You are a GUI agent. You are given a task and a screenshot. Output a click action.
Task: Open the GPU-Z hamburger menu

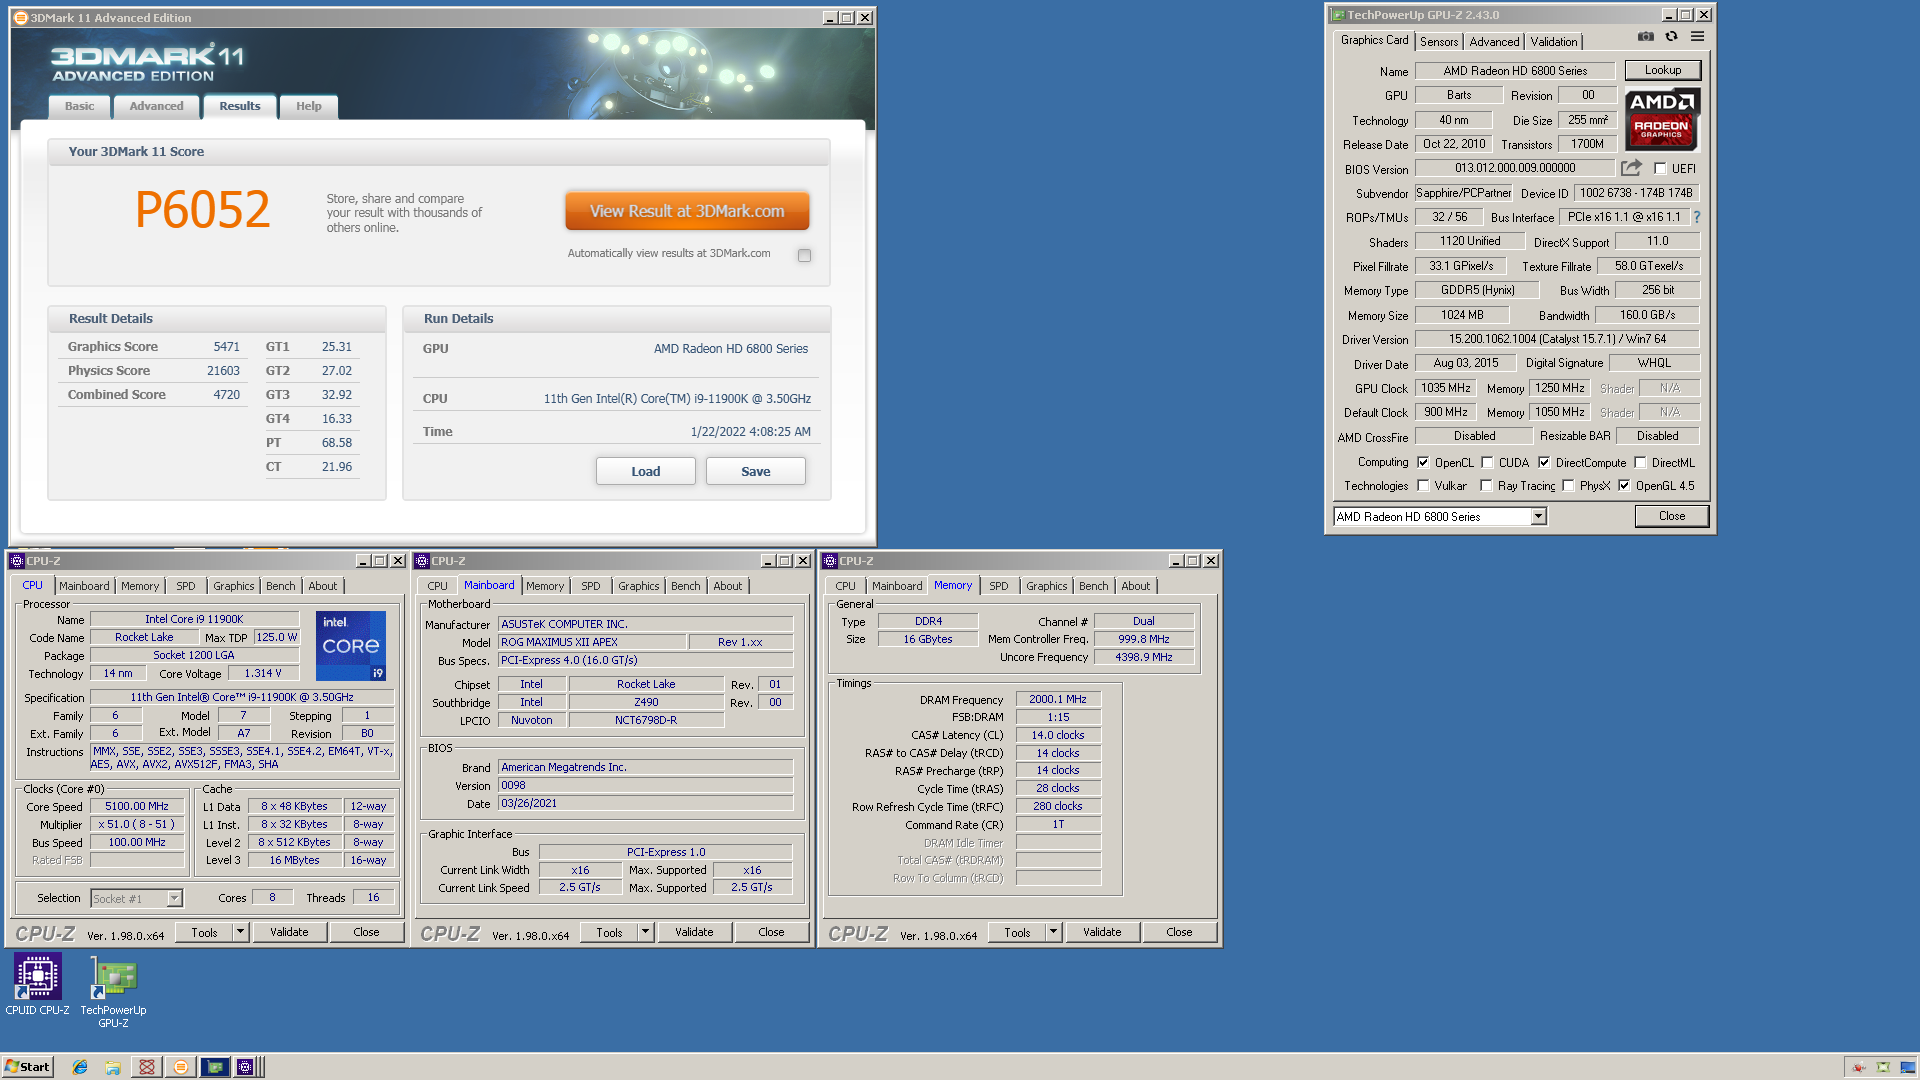click(1698, 37)
